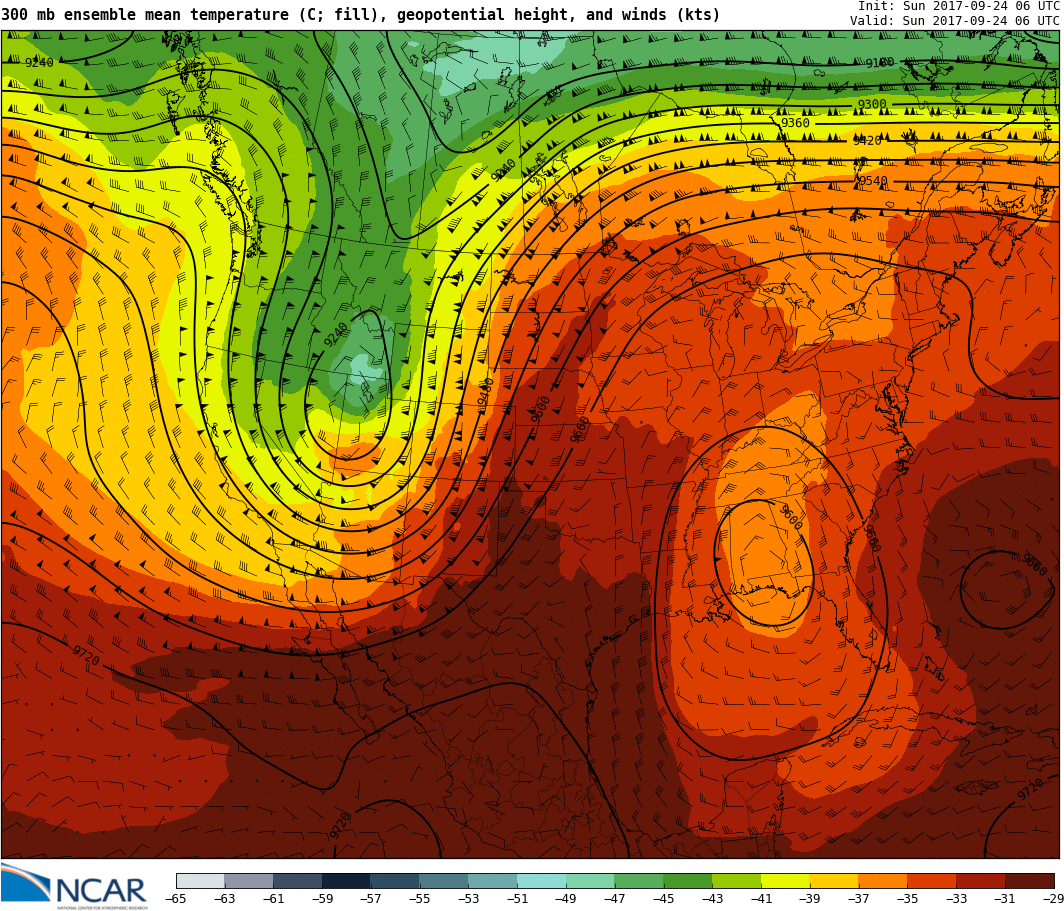
Task: Click the -31 colorbar tick label
Action: [x=1006, y=899]
